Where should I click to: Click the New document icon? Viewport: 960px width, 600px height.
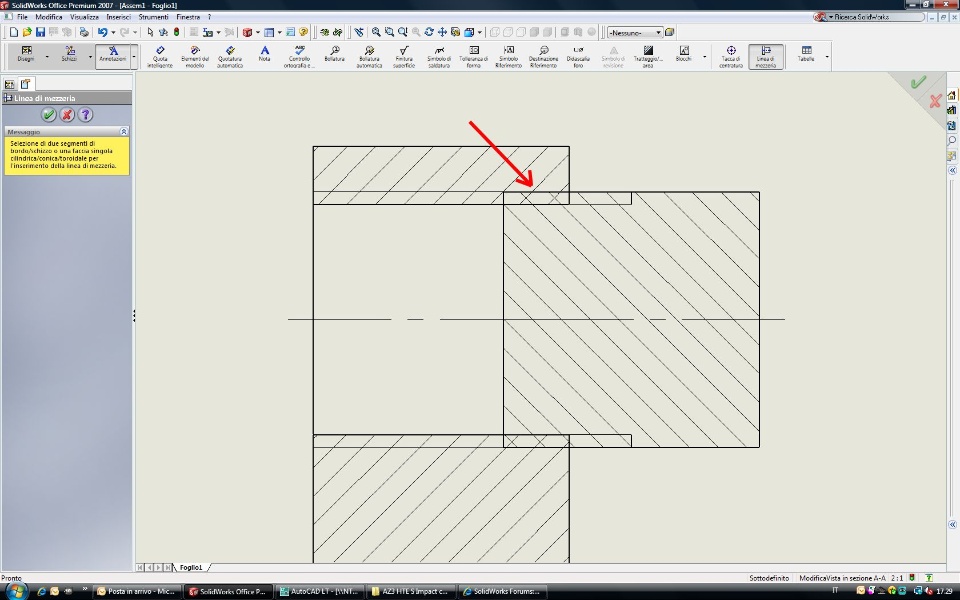tap(13, 32)
